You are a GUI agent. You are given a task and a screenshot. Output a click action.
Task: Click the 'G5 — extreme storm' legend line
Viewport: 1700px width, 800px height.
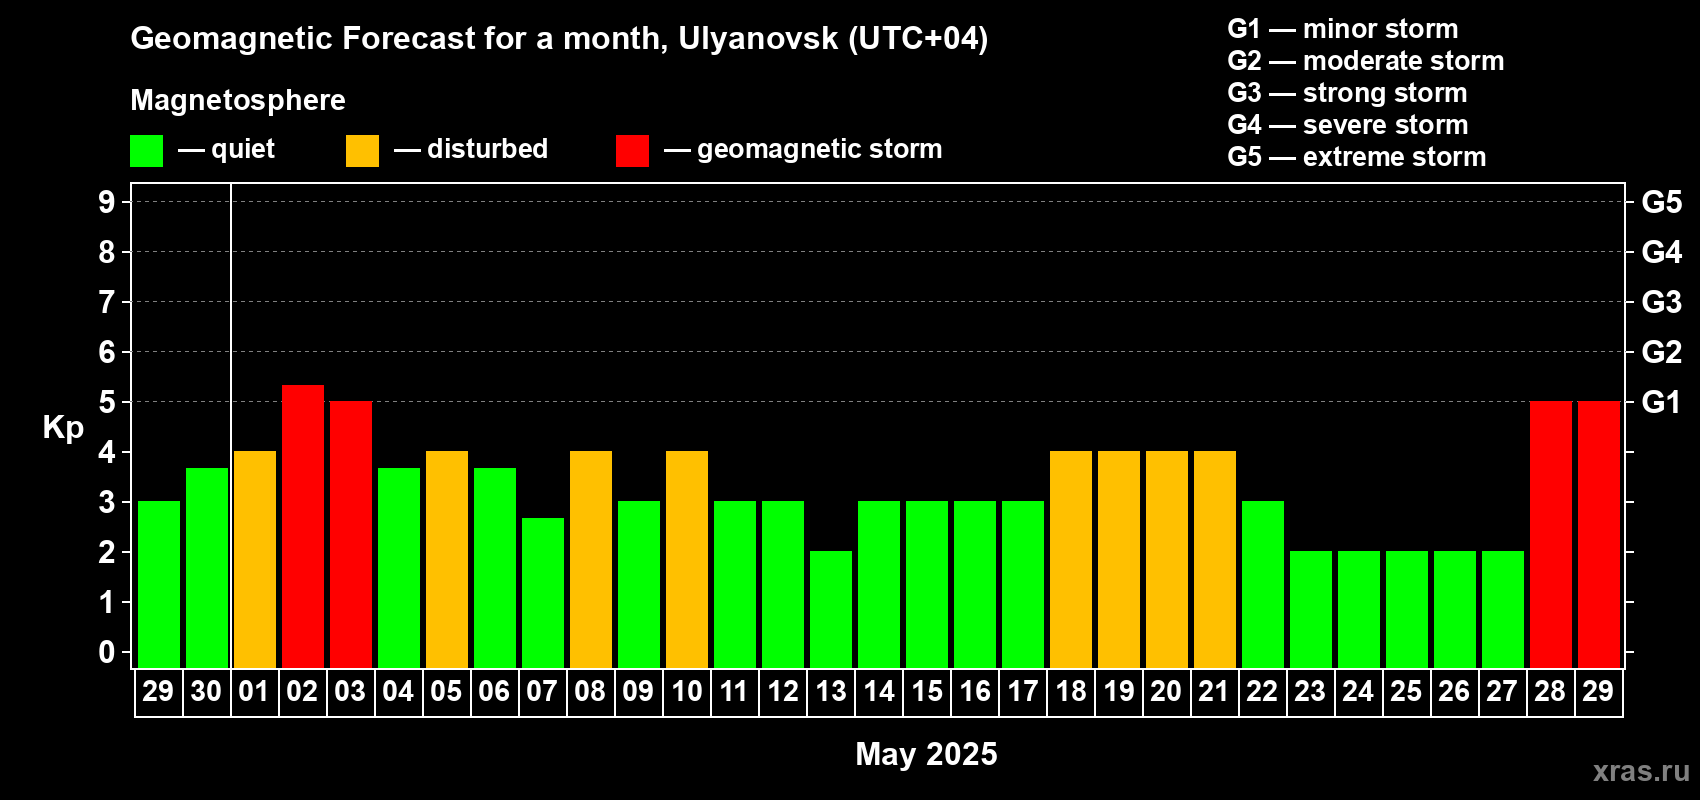1357,157
